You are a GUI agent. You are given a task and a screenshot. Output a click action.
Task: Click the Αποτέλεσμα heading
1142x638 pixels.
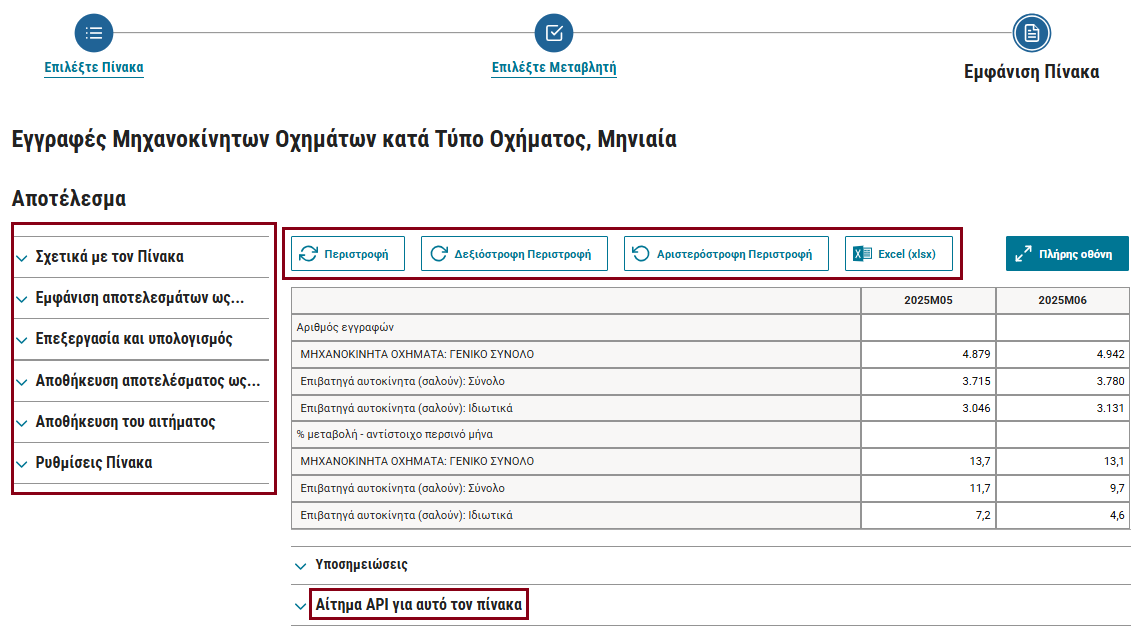(69, 199)
